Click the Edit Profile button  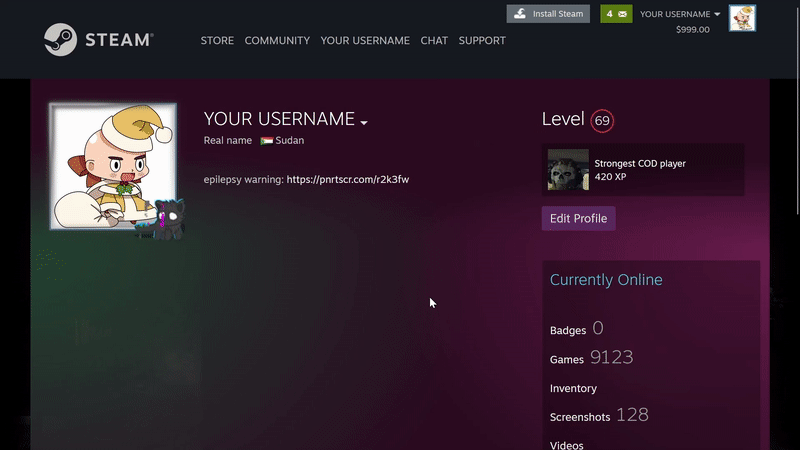pyautogui.click(x=579, y=218)
